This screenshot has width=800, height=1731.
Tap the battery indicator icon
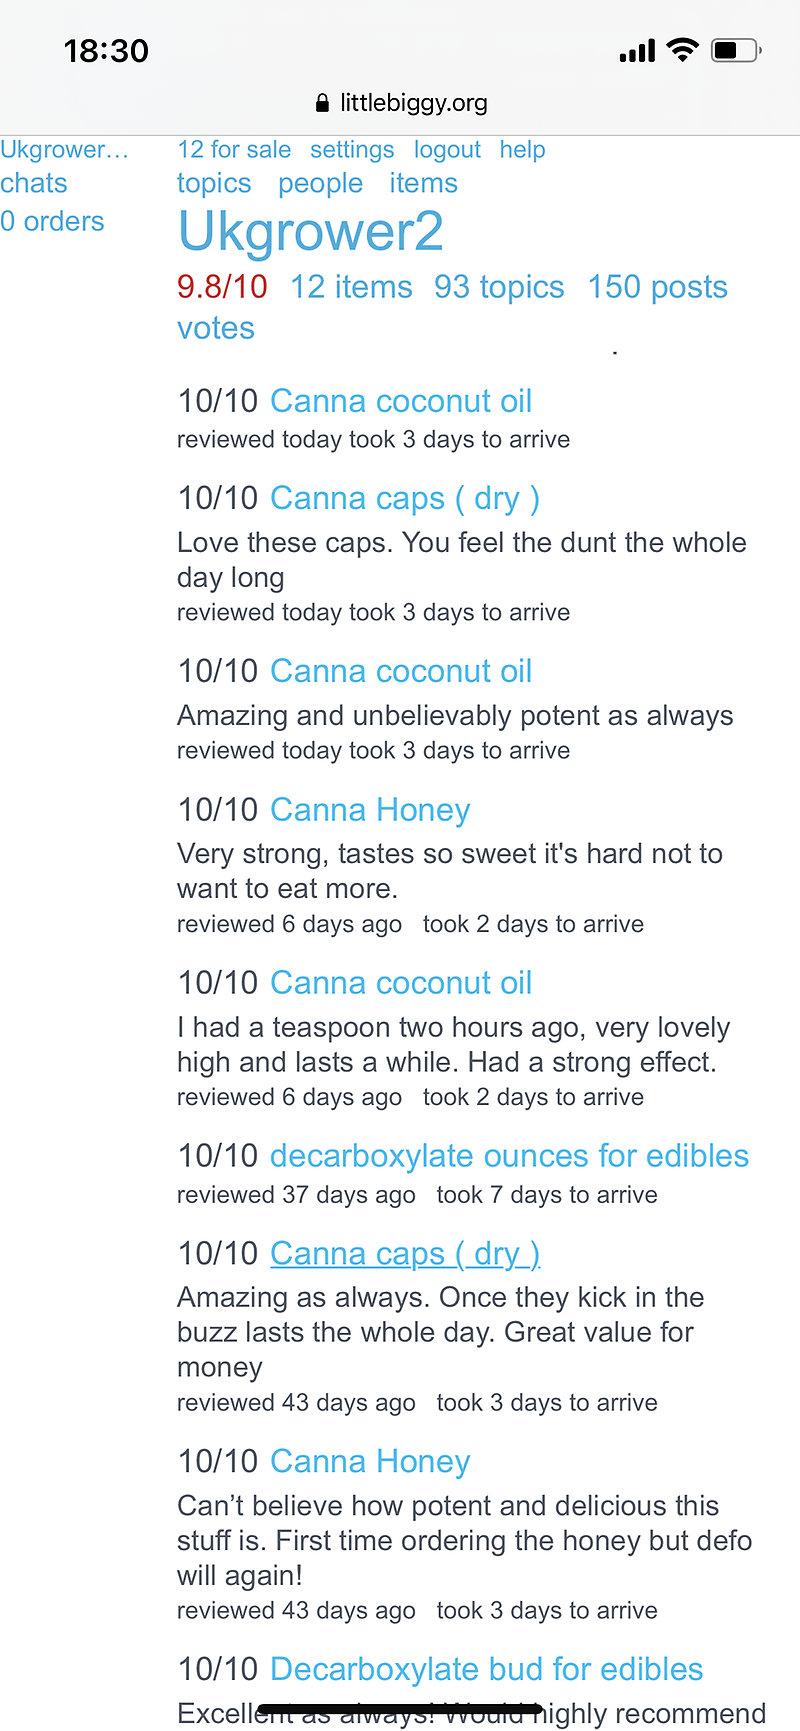click(x=736, y=50)
